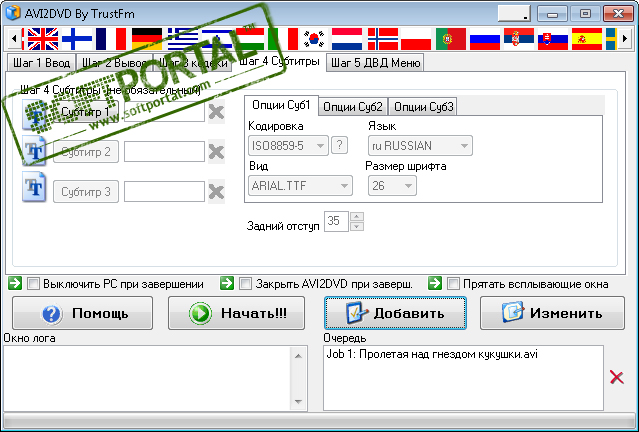
Task: Select Job 1: Пролетая над гнездом кукушки.avi
Action: [432, 354]
